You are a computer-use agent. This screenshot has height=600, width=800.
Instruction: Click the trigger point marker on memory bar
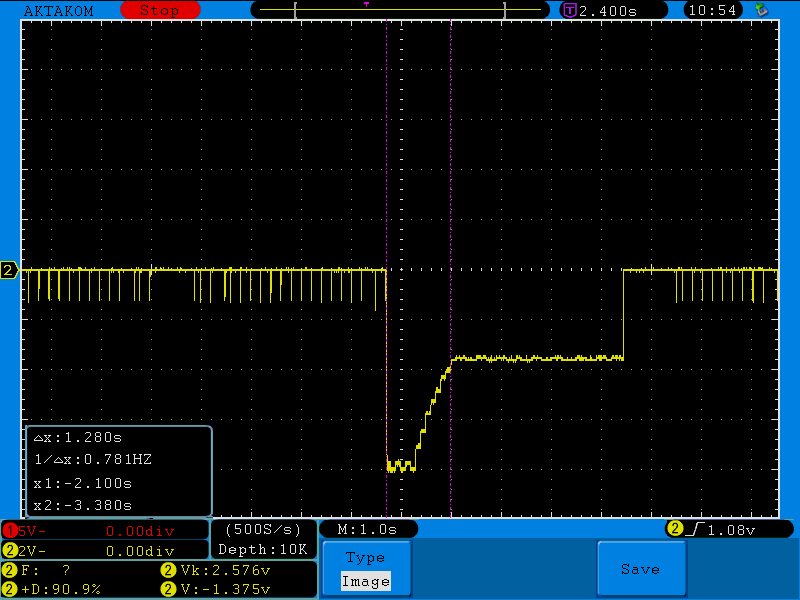coord(366,5)
